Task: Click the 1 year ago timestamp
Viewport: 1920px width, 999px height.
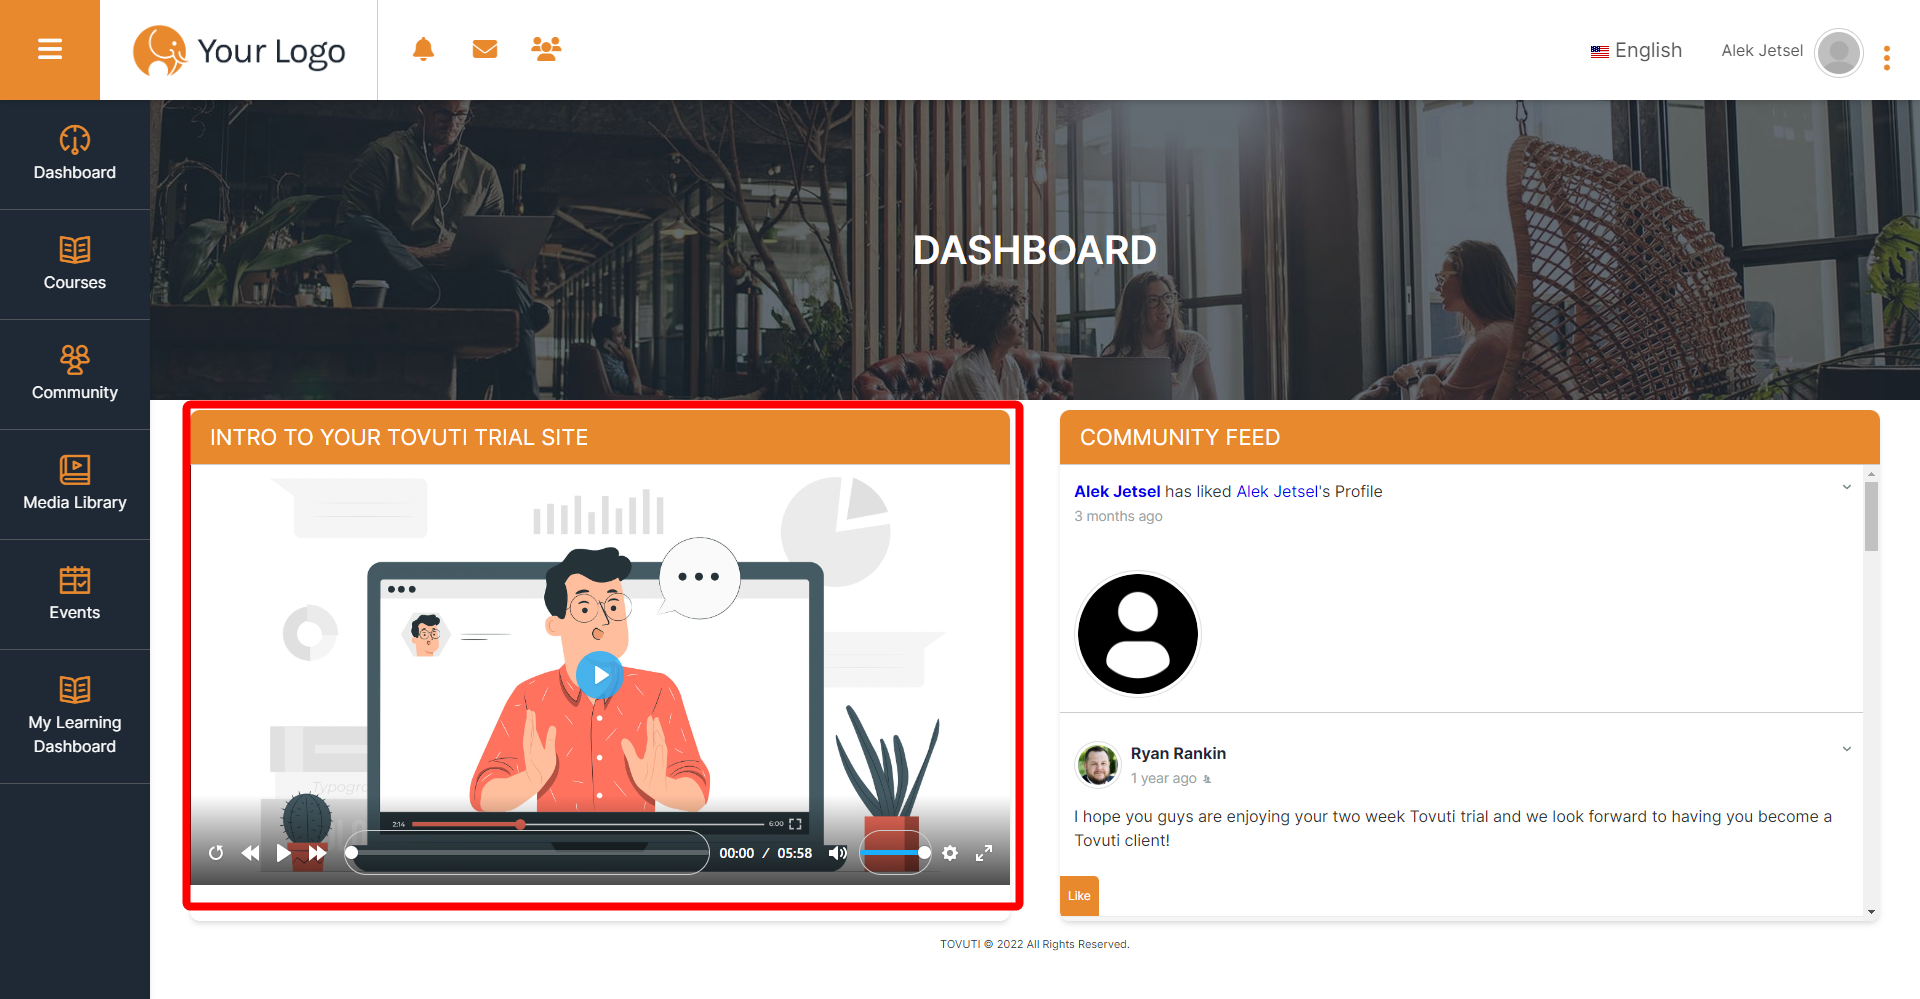Action: 1163,778
